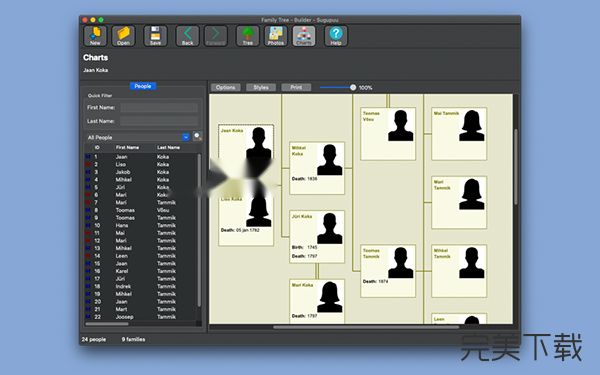Image resolution: width=600 pixels, height=375 pixels.
Task: Open Help with the question mark icon
Action: click(x=336, y=36)
